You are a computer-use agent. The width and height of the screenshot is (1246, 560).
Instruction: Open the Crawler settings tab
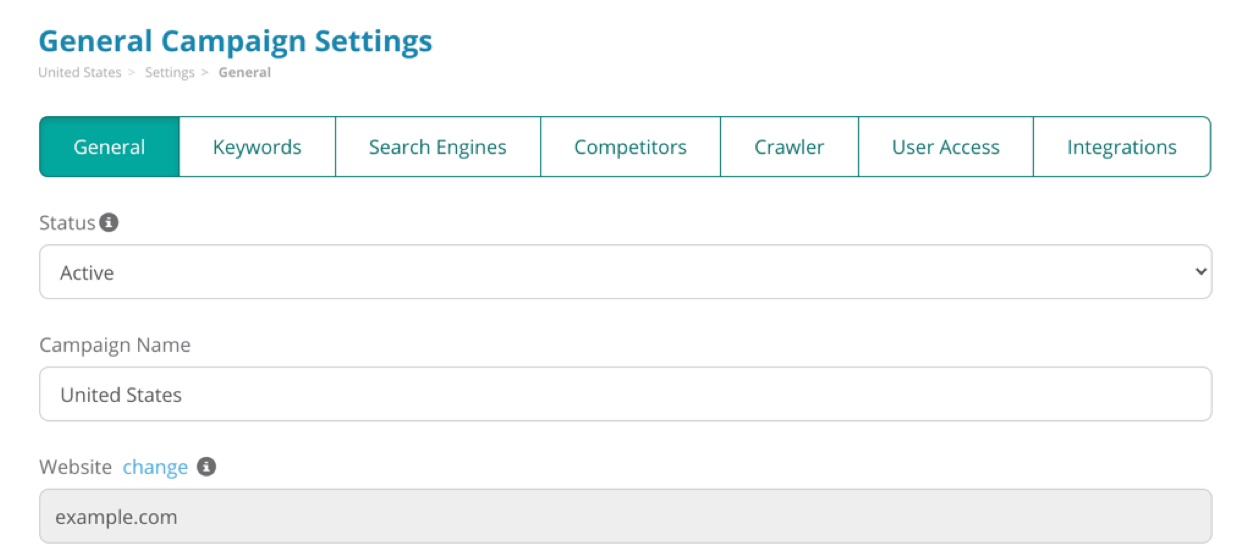pos(789,147)
